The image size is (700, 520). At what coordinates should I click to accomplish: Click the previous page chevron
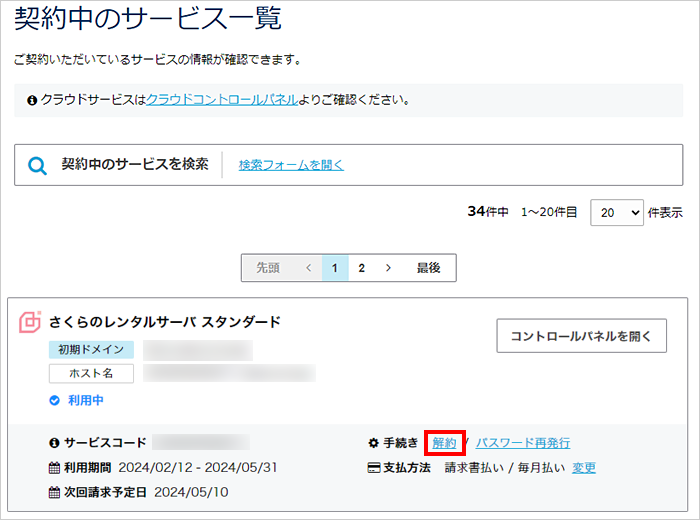(308, 268)
